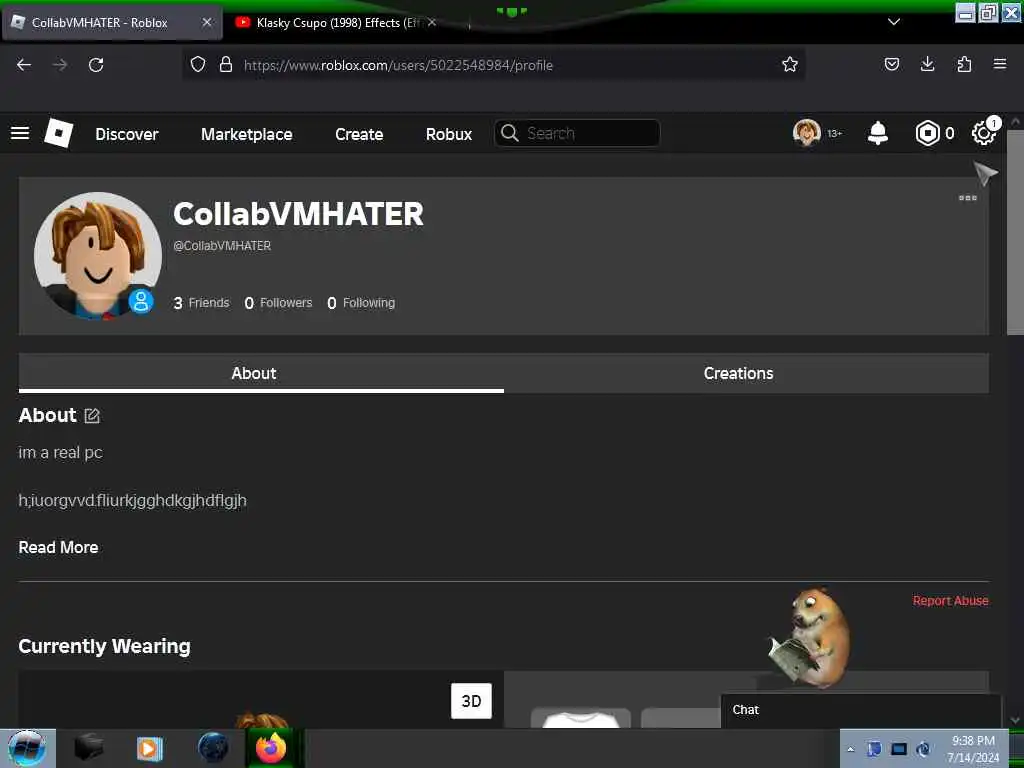Open the dark globe taskbar icon
Image resolution: width=1024 pixels, height=768 pixels.
(x=213, y=748)
